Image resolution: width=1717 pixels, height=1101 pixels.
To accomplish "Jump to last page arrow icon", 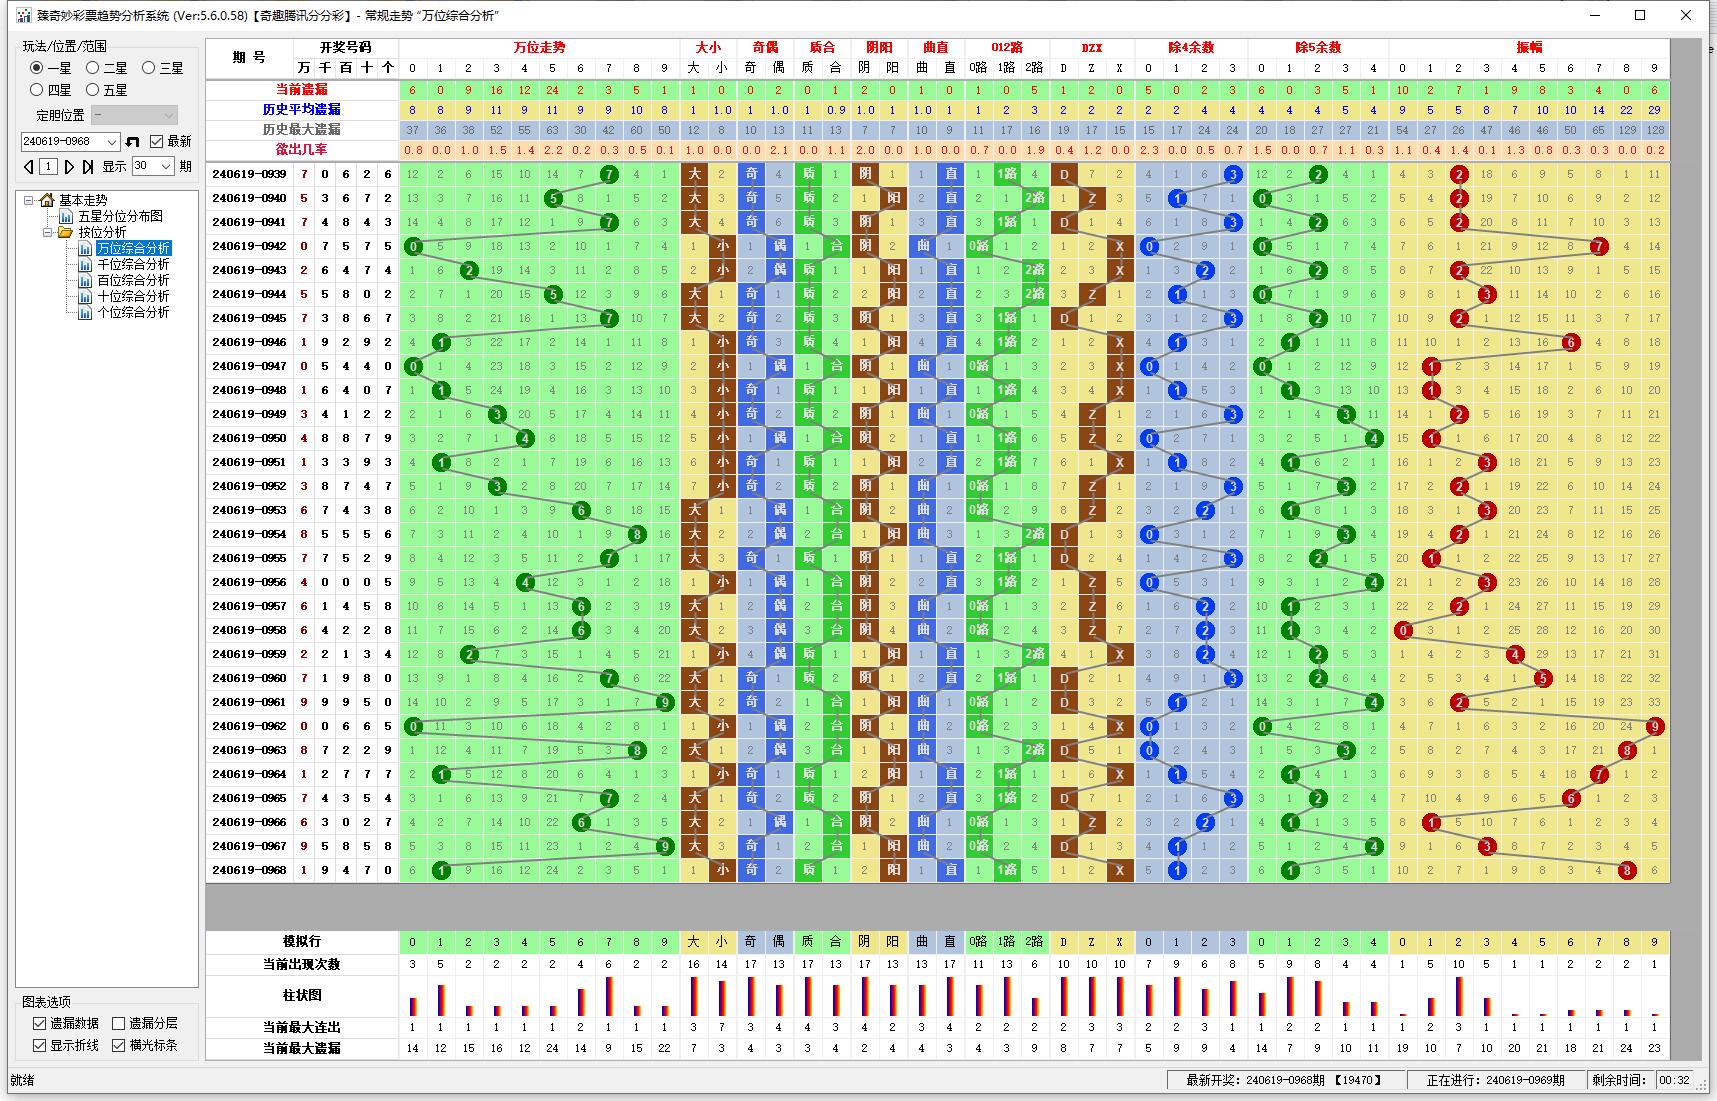I will point(88,167).
